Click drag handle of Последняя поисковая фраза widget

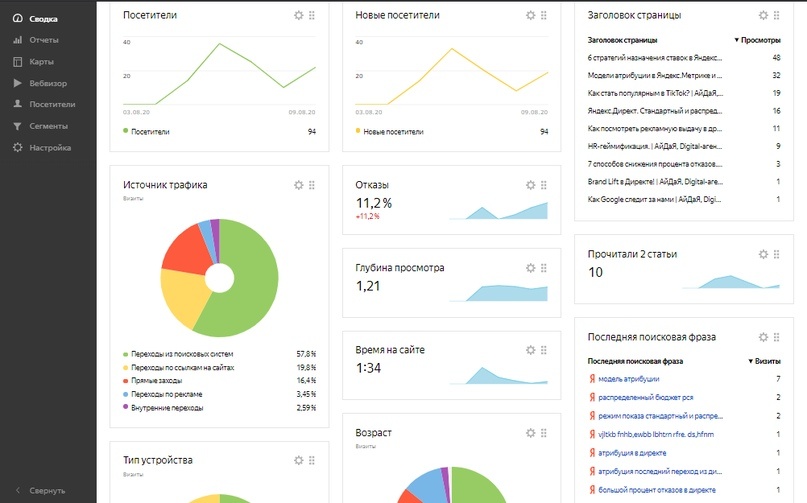[x=777, y=337]
